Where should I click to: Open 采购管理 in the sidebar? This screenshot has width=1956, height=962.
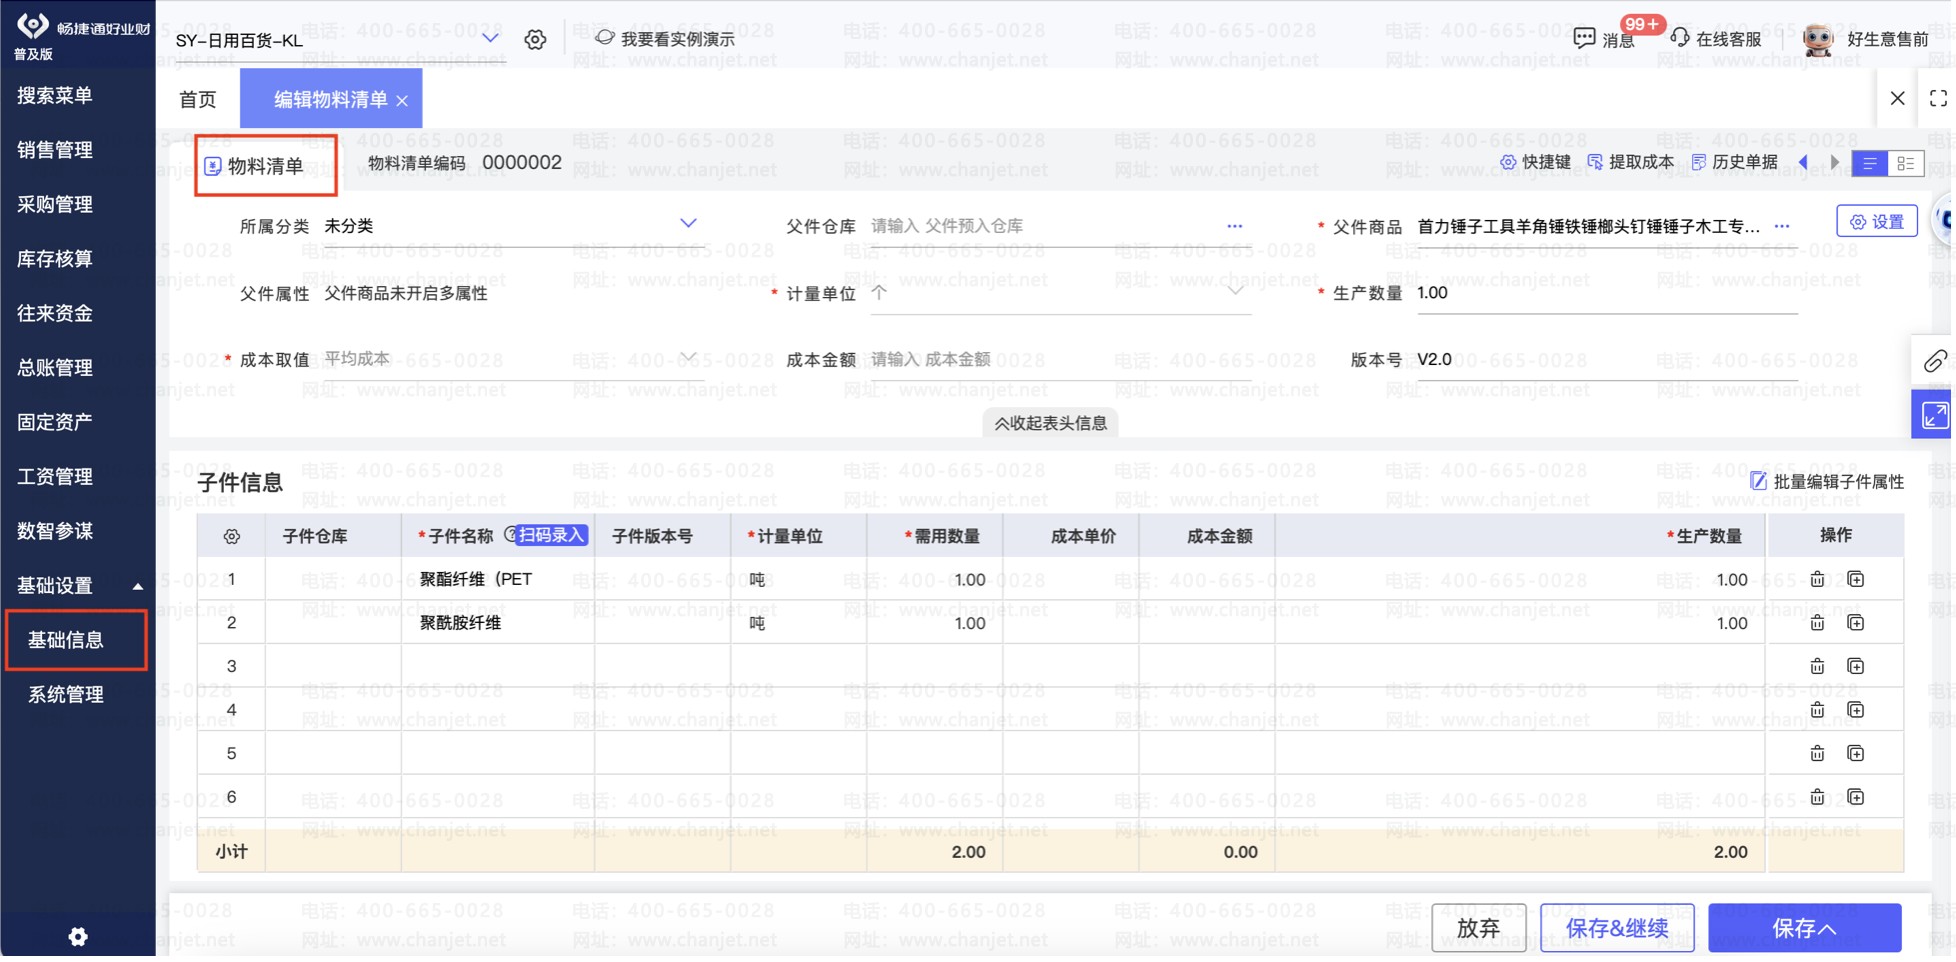pyautogui.click(x=55, y=205)
